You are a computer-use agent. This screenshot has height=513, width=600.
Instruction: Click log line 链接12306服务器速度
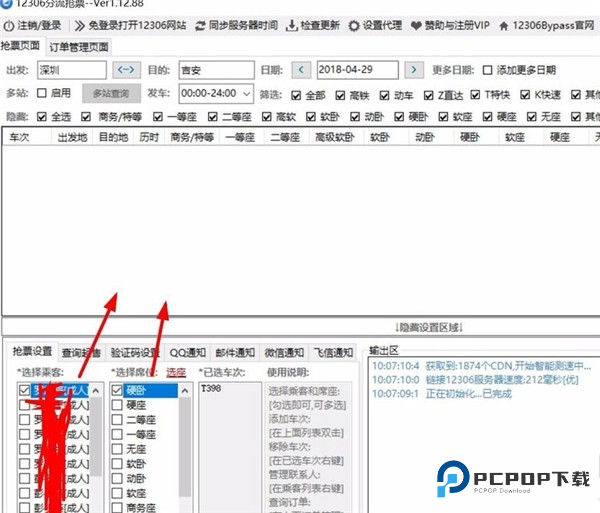tap(476, 380)
